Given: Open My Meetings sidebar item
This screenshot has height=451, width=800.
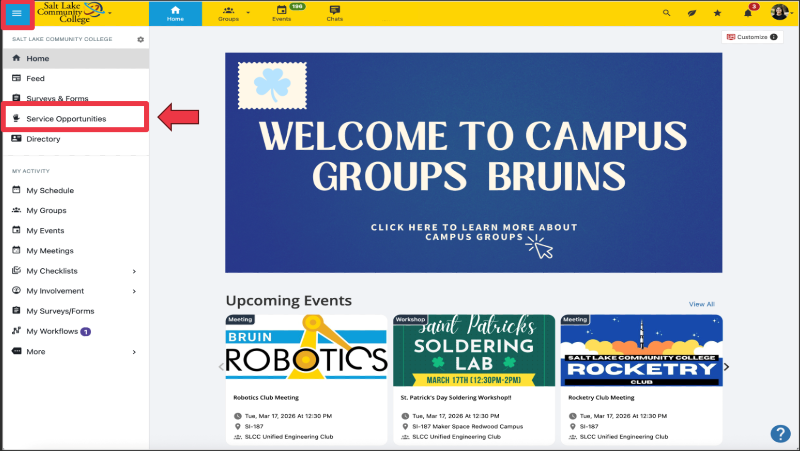Looking at the screenshot, I should [76, 250].
